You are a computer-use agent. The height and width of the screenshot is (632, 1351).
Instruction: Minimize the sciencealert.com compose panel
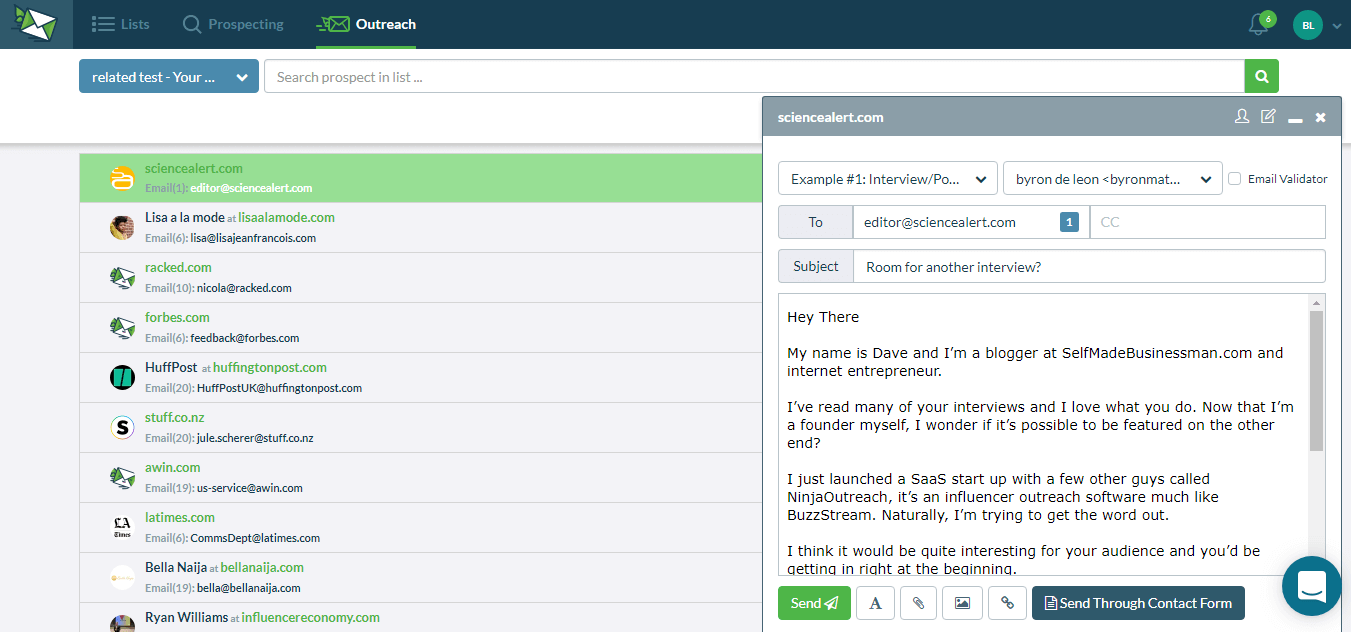pyautogui.click(x=1295, y=119)
